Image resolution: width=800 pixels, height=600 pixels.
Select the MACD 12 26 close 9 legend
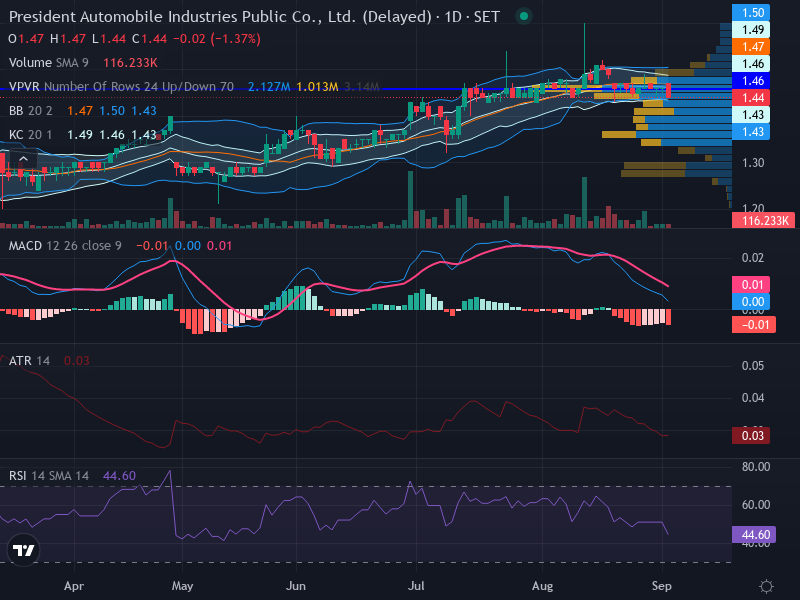coord(65,246)
